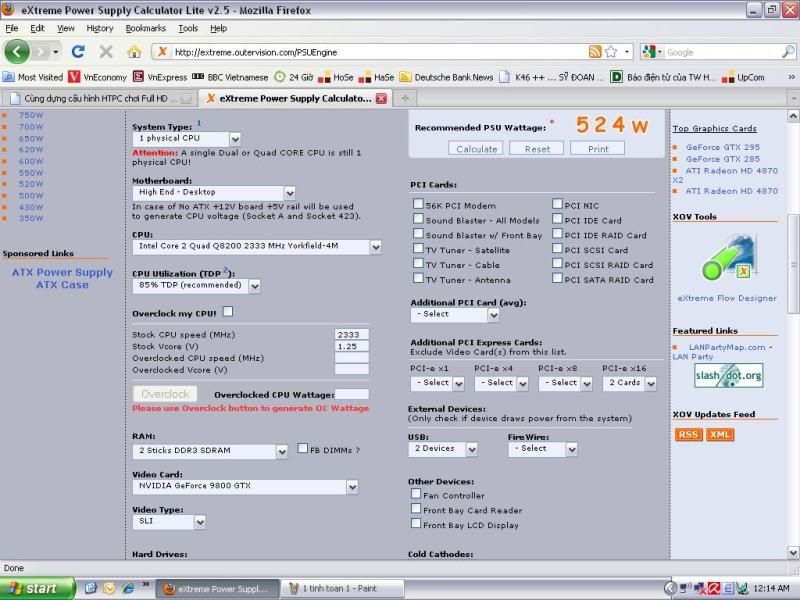The image size is (800, 600).
Task: Click the Stop loading X icon
Action: click(106, 52)
